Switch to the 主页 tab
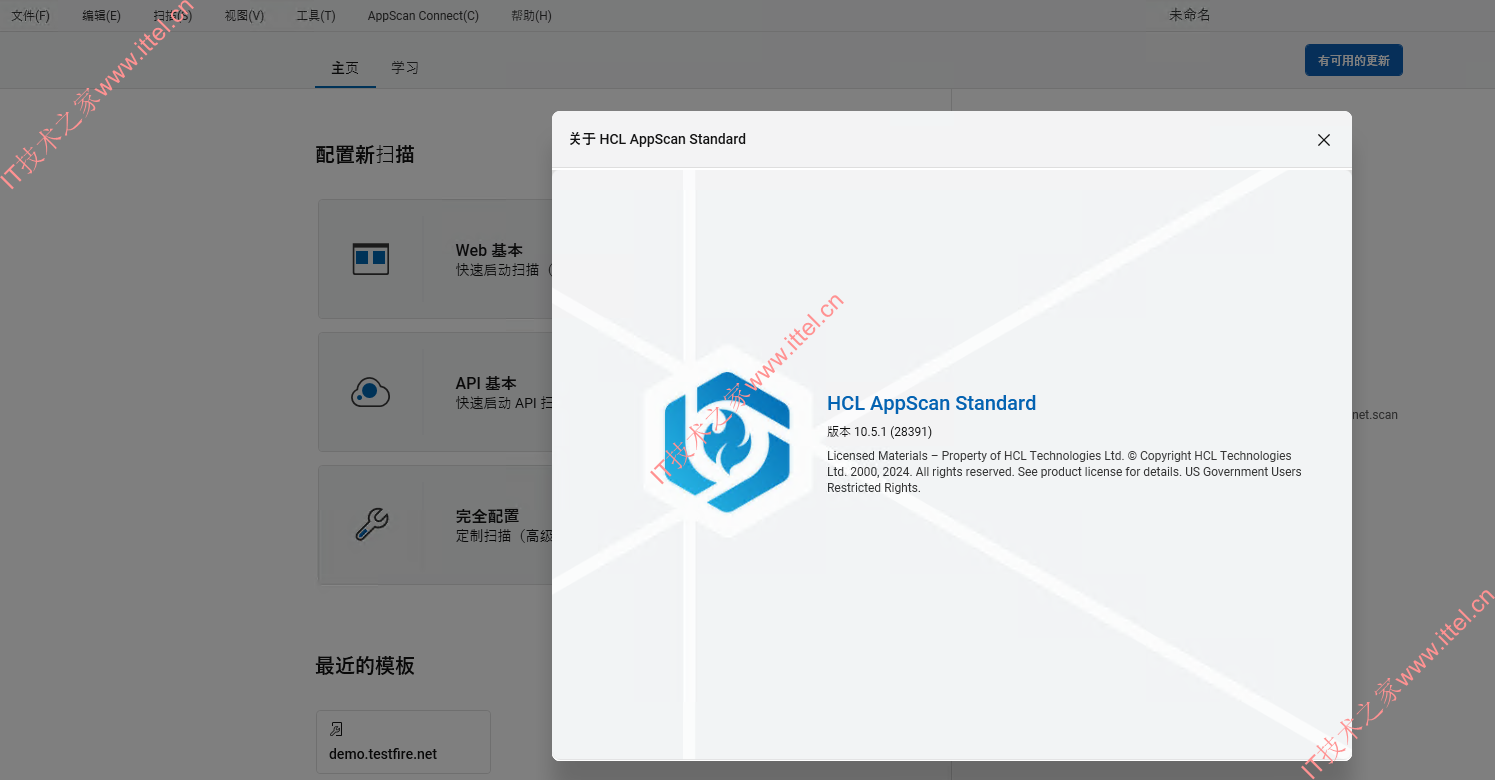Screen dimensions: 1495x780 point(345,68)
